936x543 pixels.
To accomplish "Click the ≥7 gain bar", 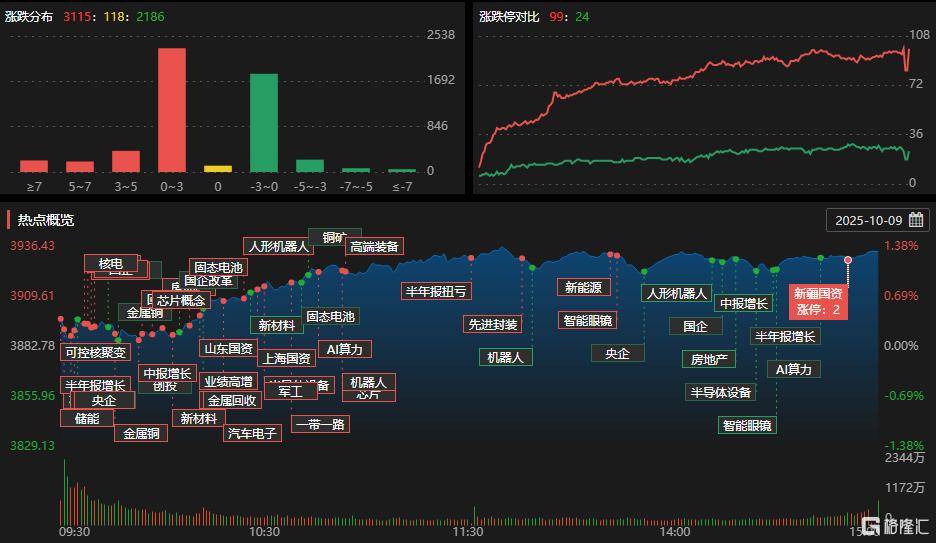I will (34, 166).
